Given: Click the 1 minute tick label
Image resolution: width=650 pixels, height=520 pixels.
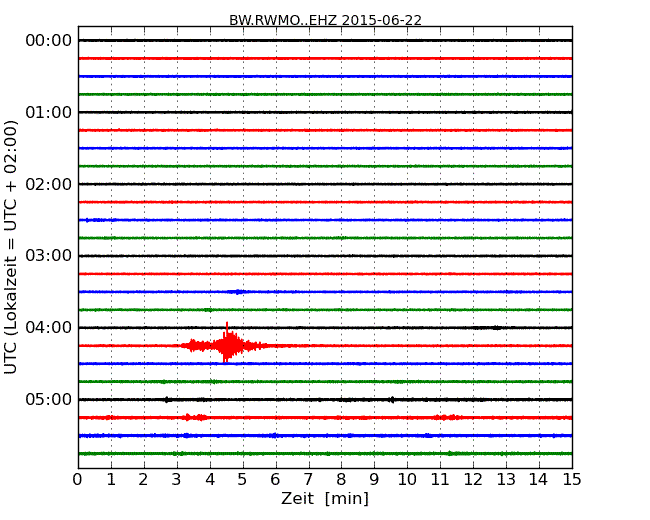Looking at the screenshot, I should pyautogui.click(x=111, y=480).
